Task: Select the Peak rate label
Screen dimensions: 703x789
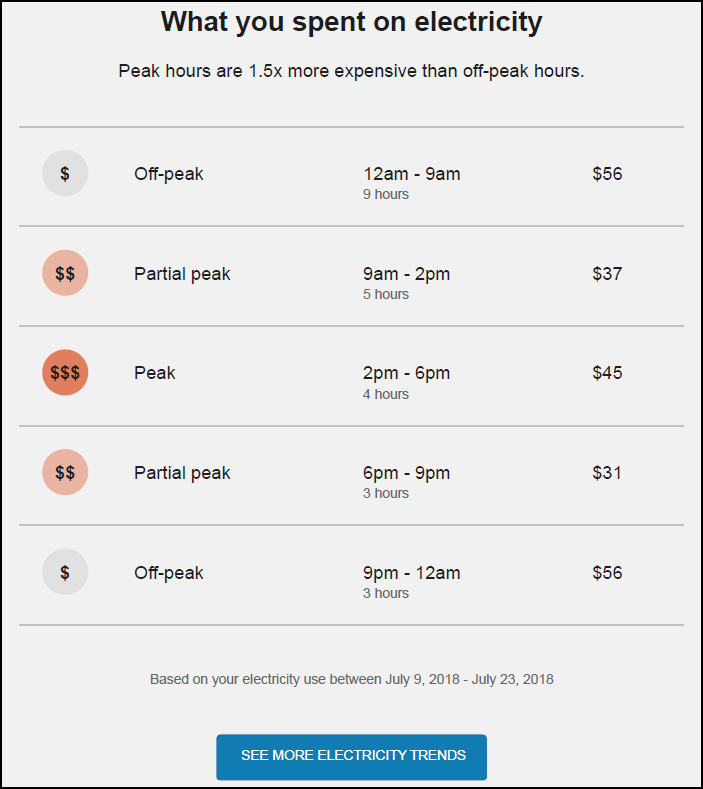Action: point(154,373)
